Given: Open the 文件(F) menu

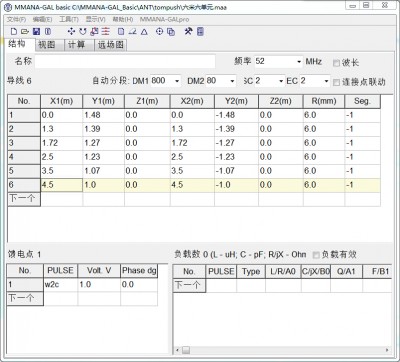Looking at the screenshot, I should tap(16, 19).
